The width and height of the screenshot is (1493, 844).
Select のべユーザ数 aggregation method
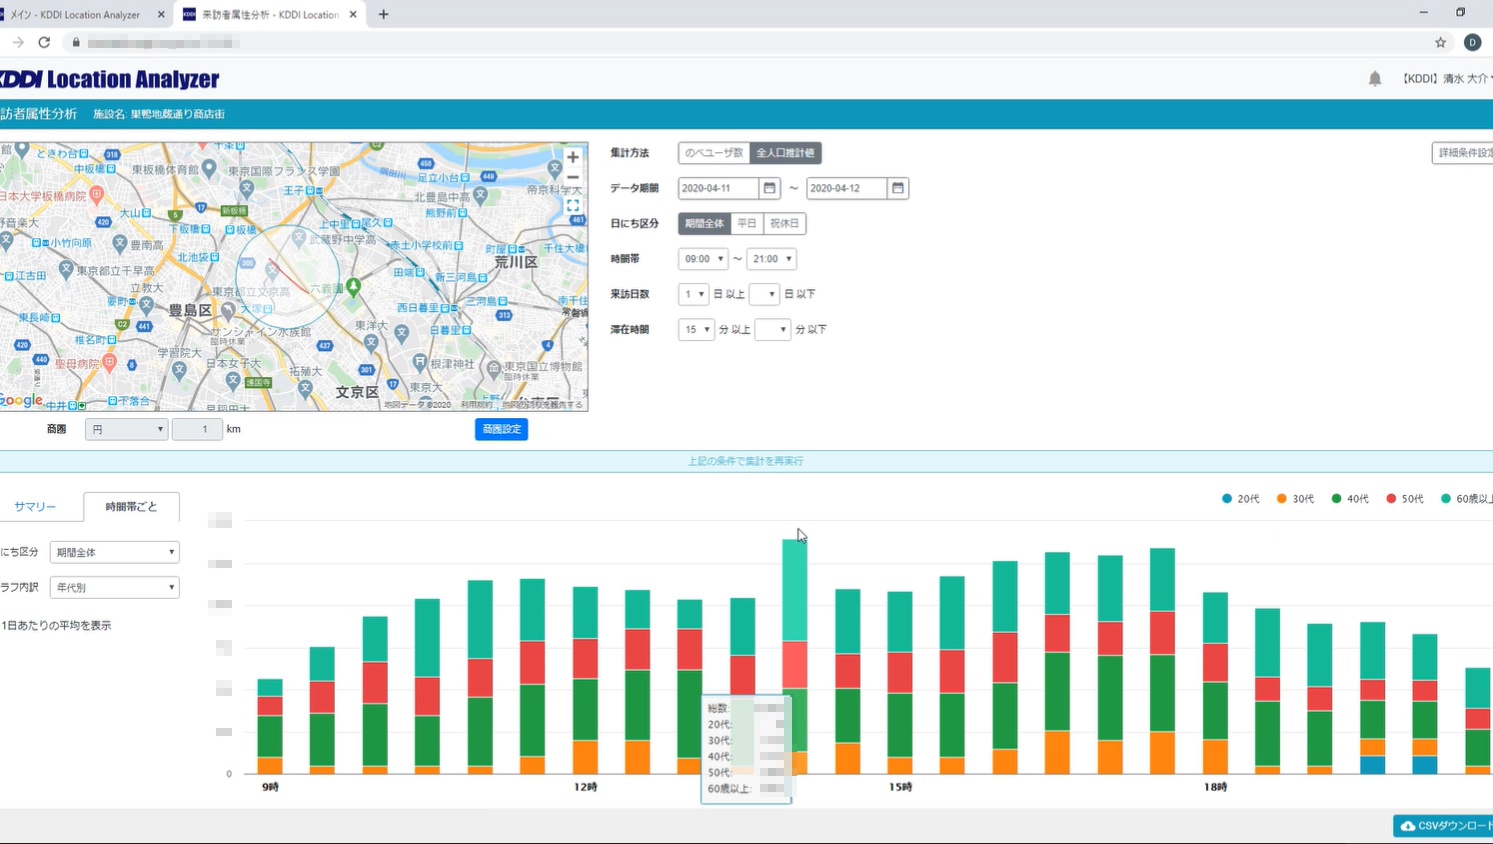coord(714,153)
